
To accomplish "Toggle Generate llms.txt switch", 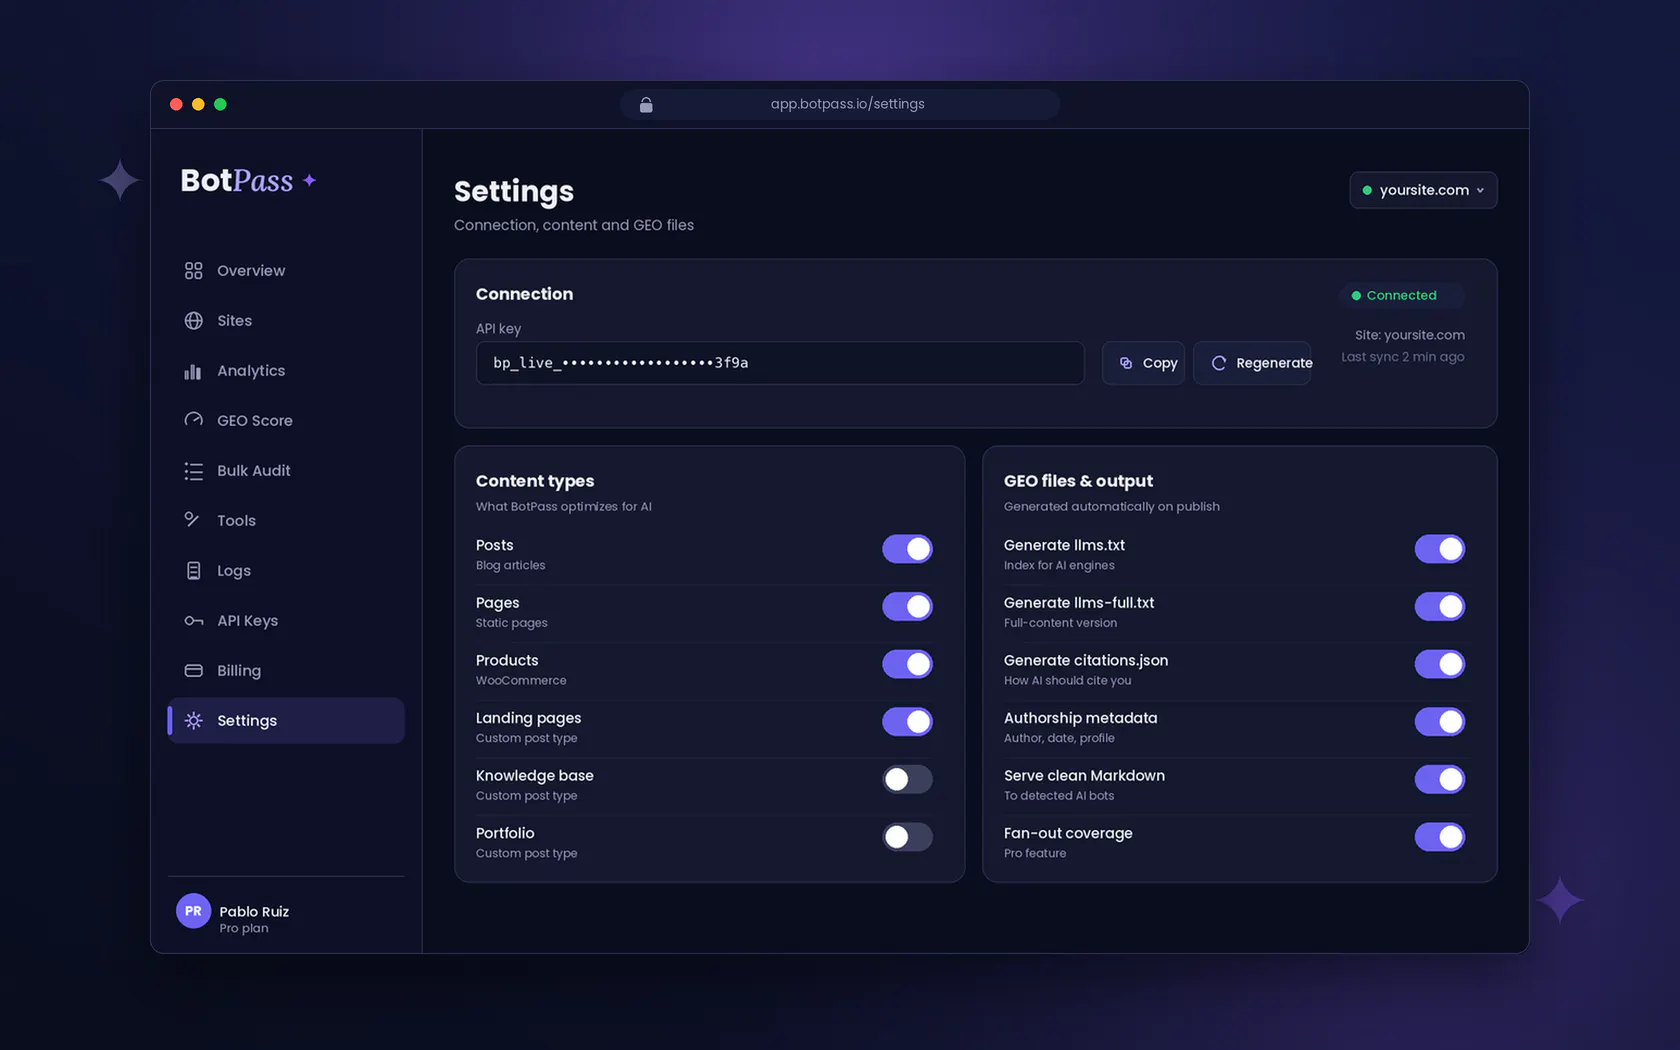I will 1440,549.
